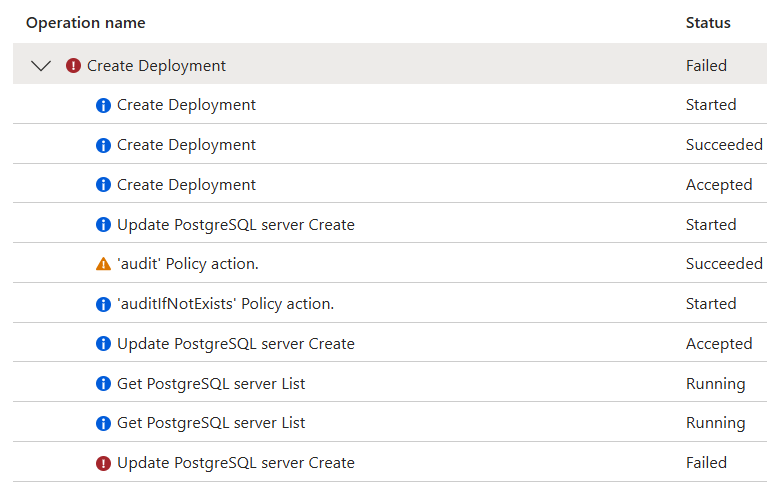Collapse the failed Create Deployment group

[x=41, y=66]
